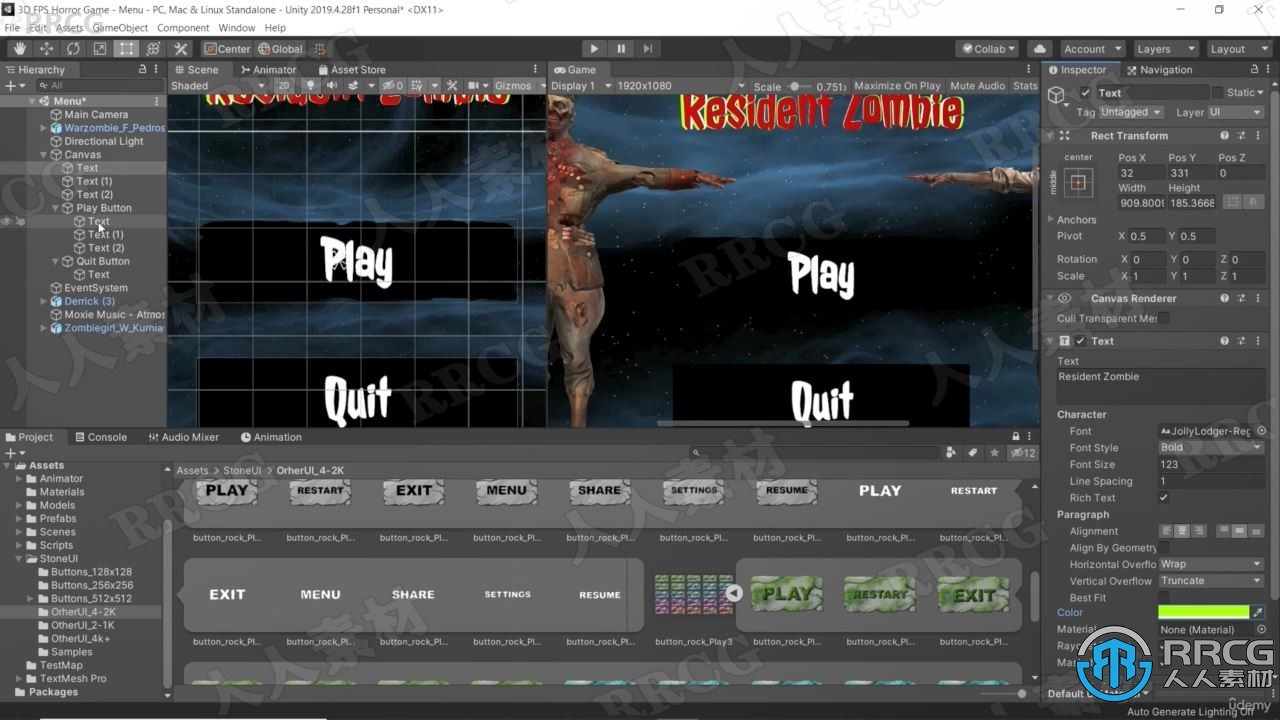Click the anchor presets box
The height and width of the screenshot is (720, 1280).
1078,182
